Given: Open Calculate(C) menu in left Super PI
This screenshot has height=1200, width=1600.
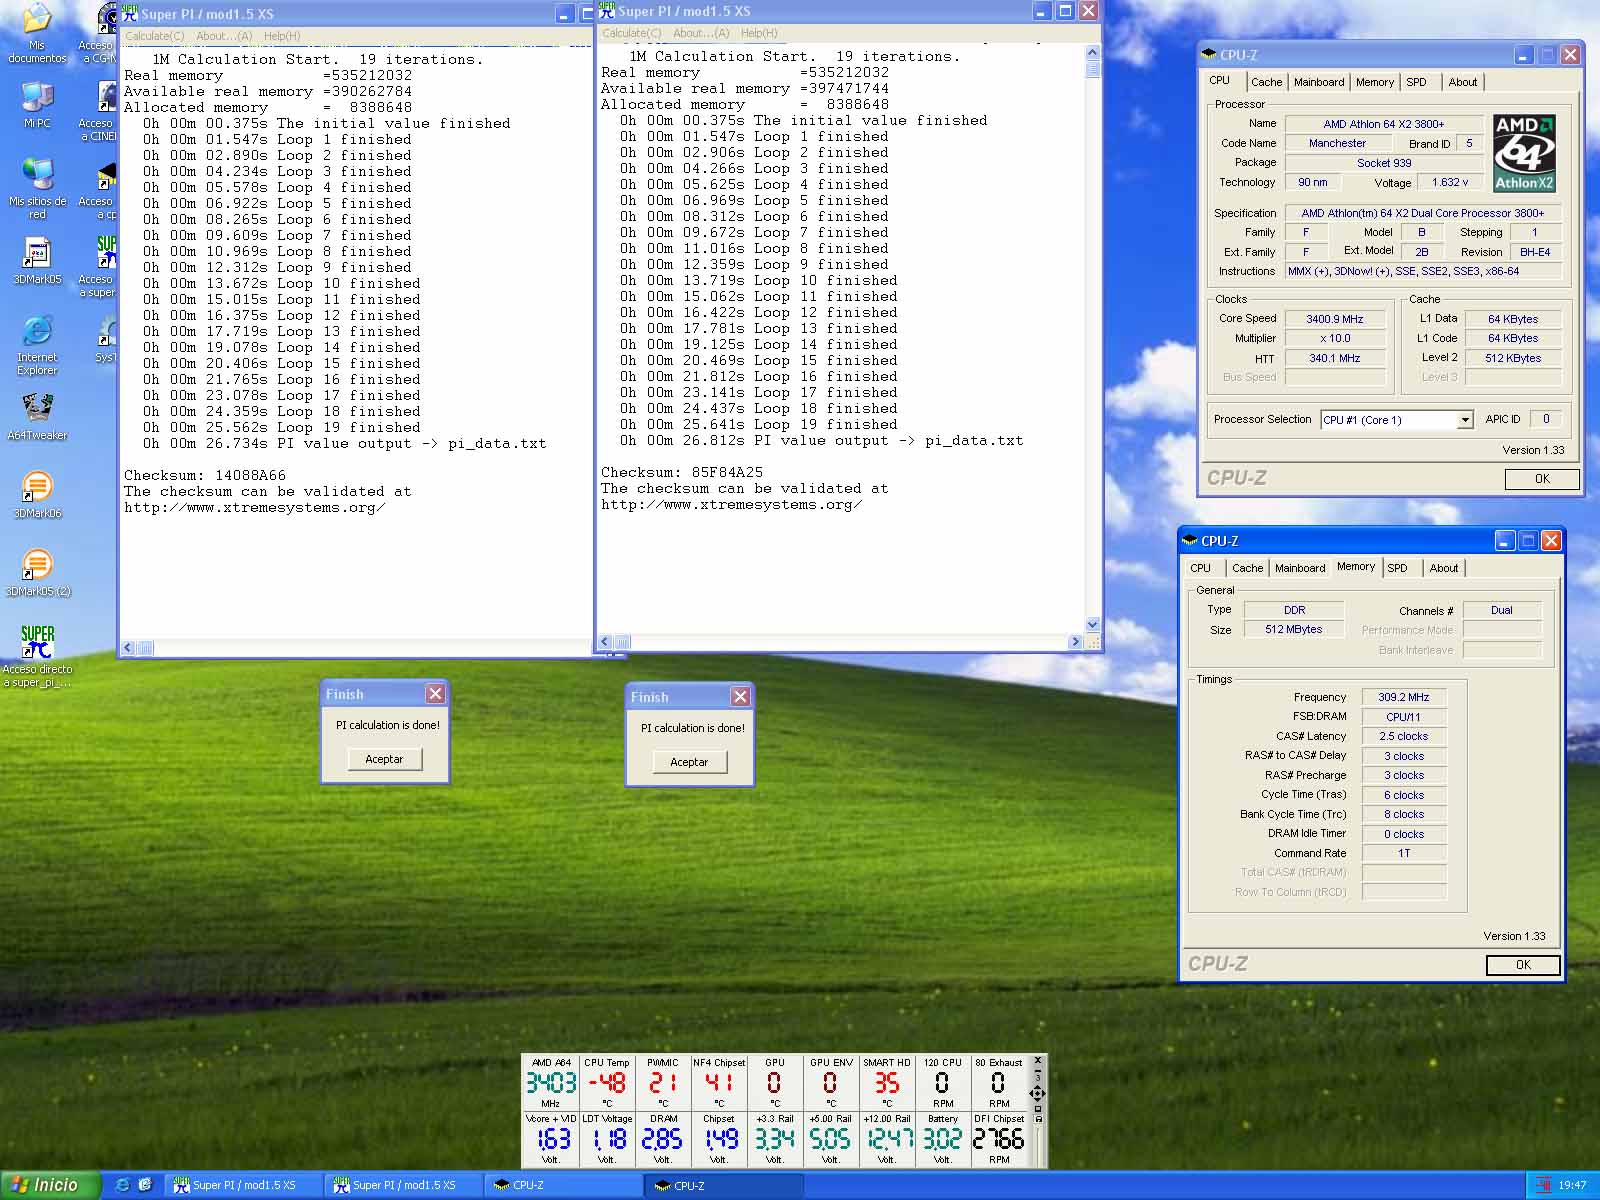Looking at the screenshot, I should [154, 36].
